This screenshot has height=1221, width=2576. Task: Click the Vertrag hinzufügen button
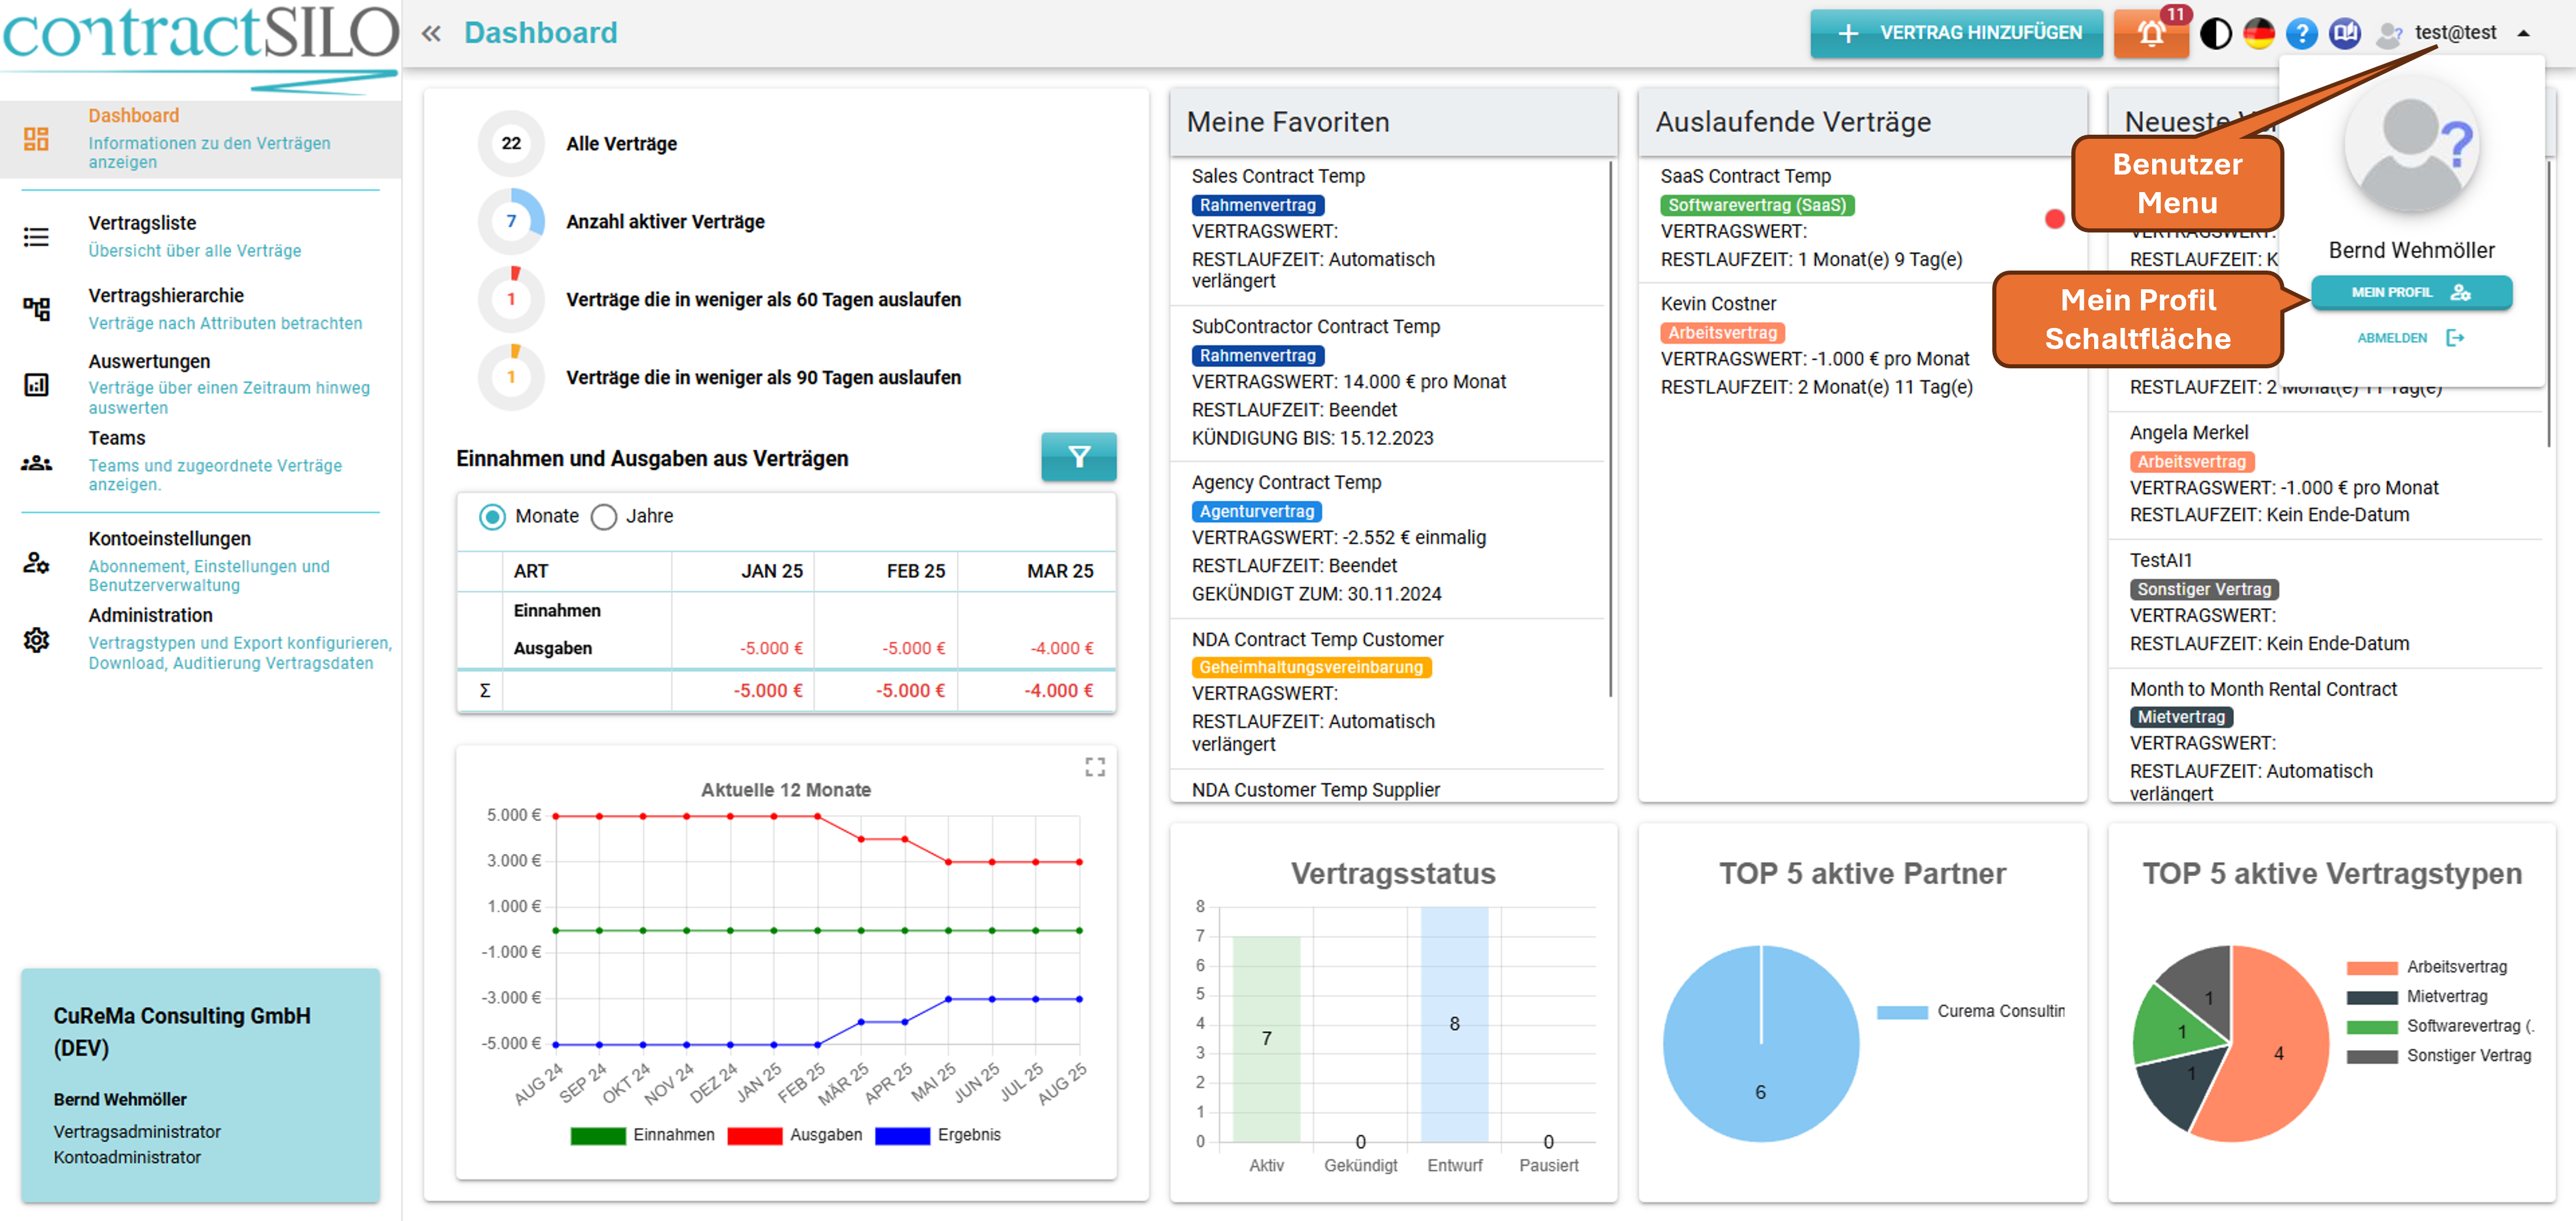[x=1956, y=33]
